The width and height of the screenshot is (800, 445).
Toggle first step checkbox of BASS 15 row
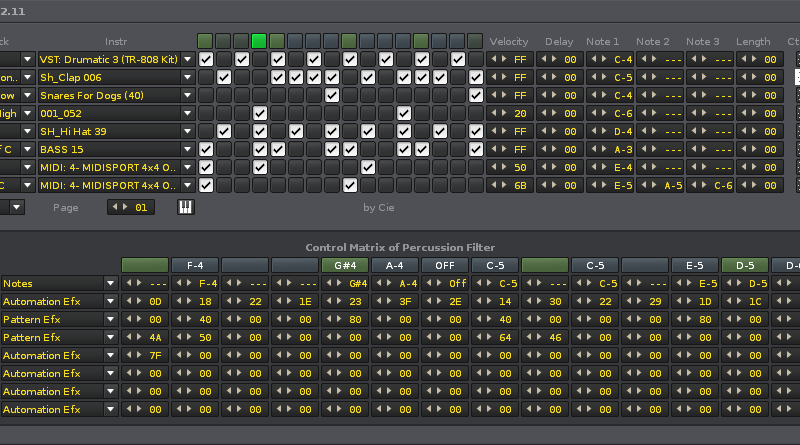(x=205, y=149)
